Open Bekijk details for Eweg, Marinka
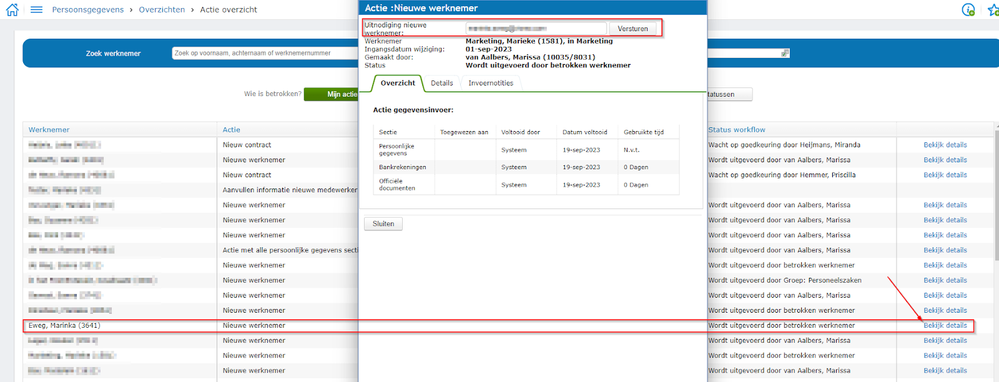The height and width of the screenshot is (382, 999). (x=945, y=325)
